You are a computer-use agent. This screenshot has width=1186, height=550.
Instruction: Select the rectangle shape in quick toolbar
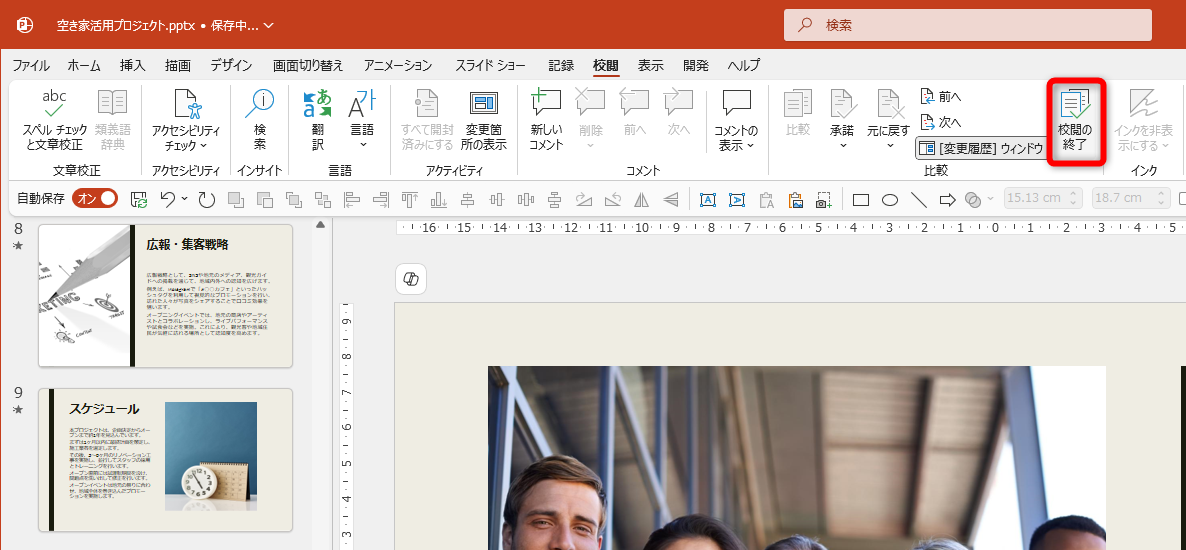pyautogui.click(x=860, y=200)
